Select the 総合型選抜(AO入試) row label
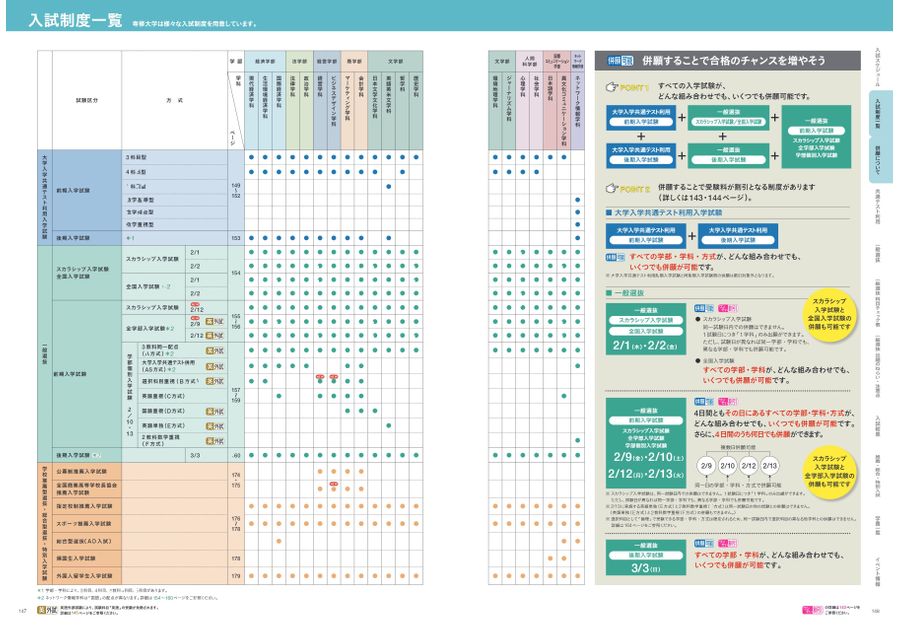 tap(84, 541)
